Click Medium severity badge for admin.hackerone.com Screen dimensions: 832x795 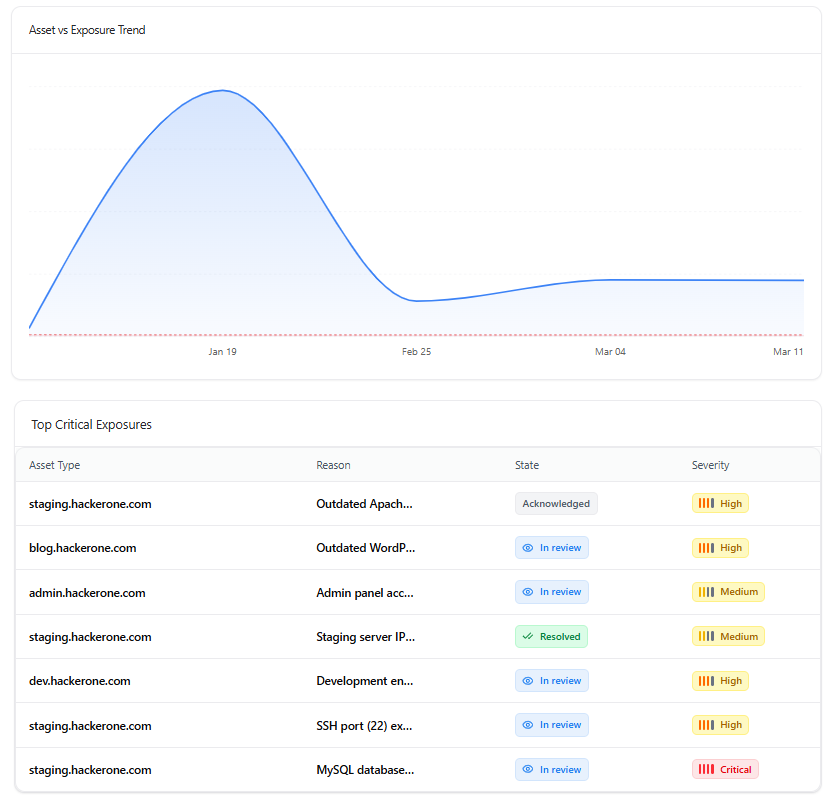(x=728, y=592)
